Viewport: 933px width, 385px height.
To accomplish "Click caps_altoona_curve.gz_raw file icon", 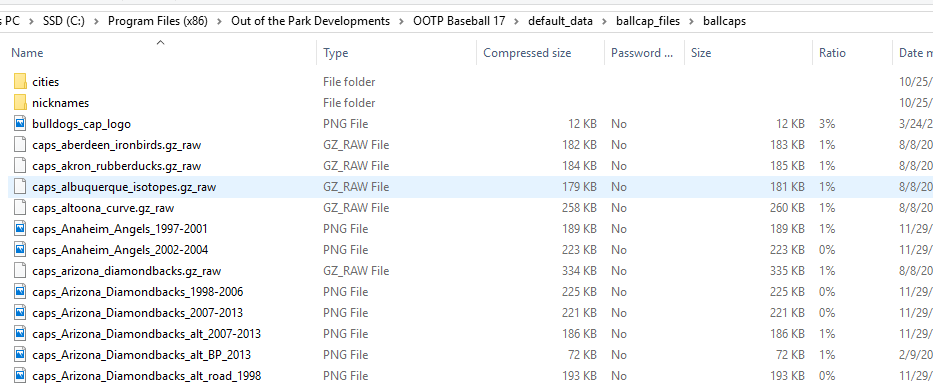I will coord(20,208).
